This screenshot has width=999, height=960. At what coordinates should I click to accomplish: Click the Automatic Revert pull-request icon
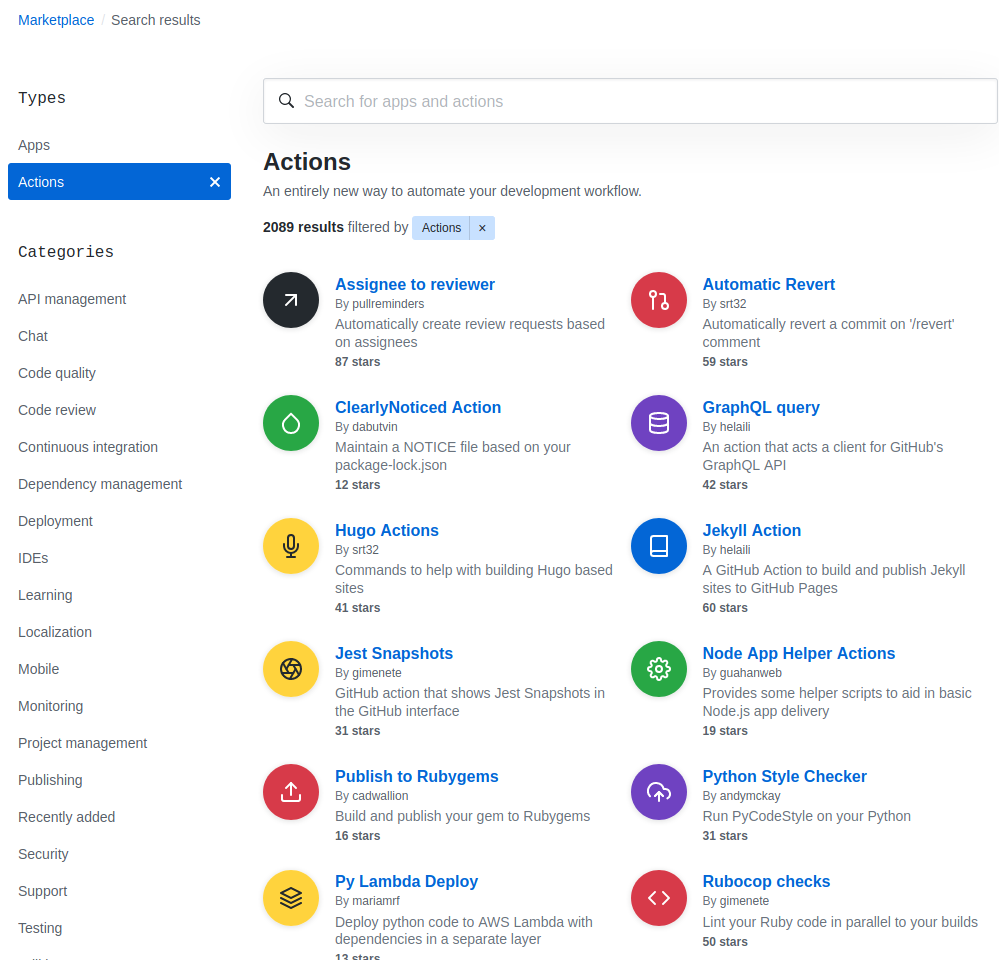[658, 299]
